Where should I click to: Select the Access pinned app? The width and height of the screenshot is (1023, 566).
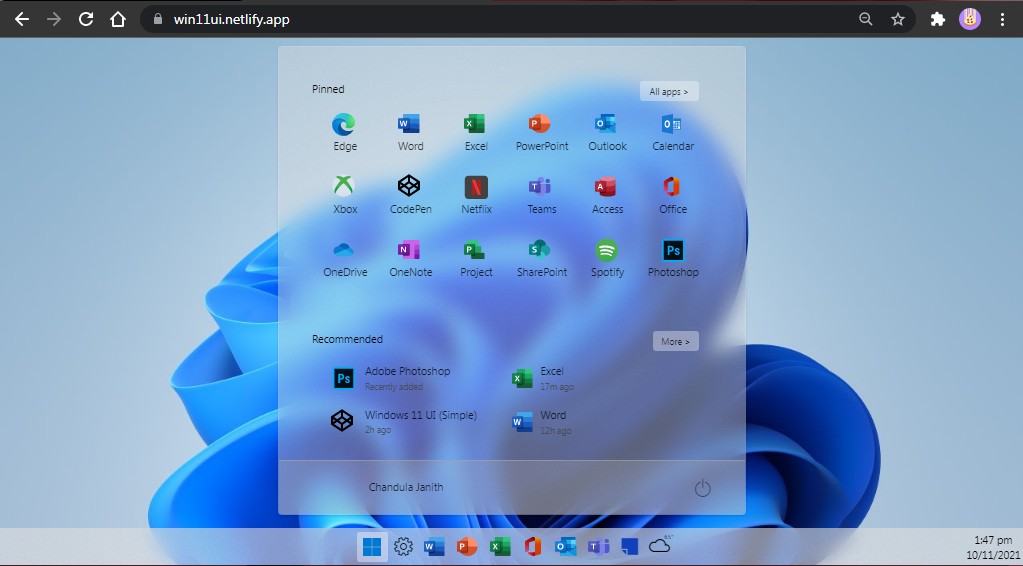coord(607,196)
